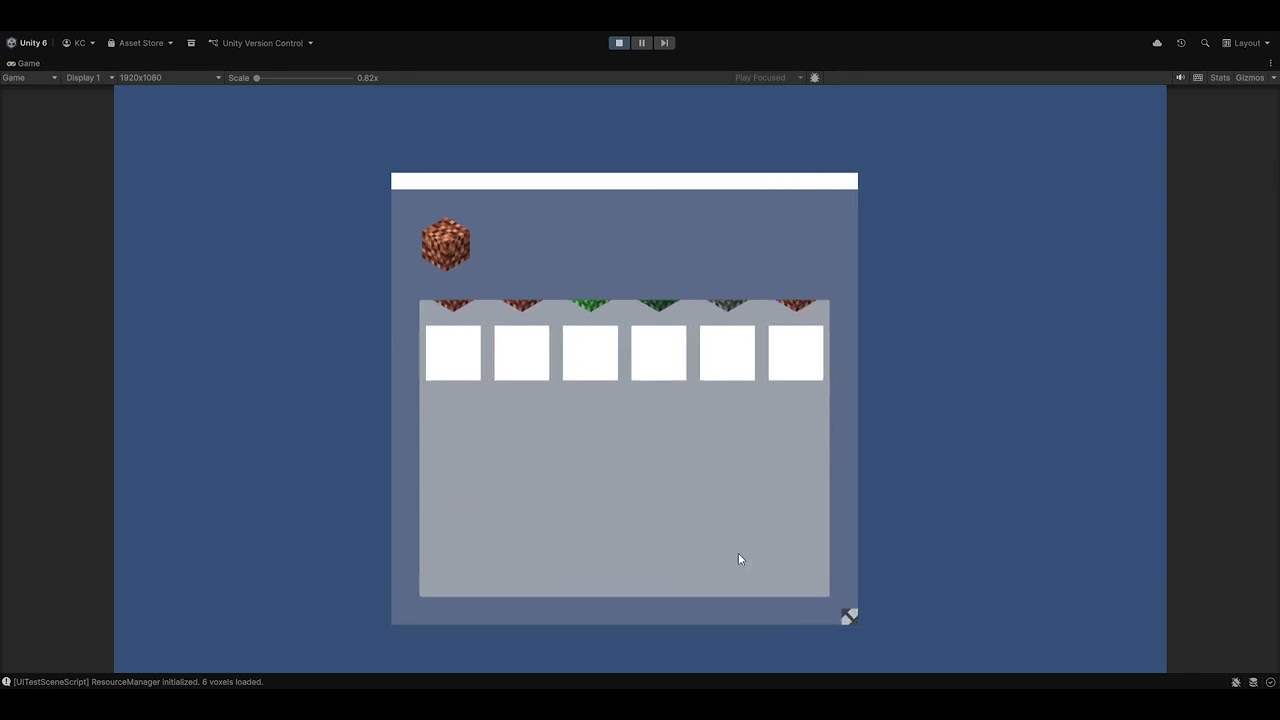Toggle the frame debugger bug icon
The width and height of the screenshot is (1280, 720).
815,78
